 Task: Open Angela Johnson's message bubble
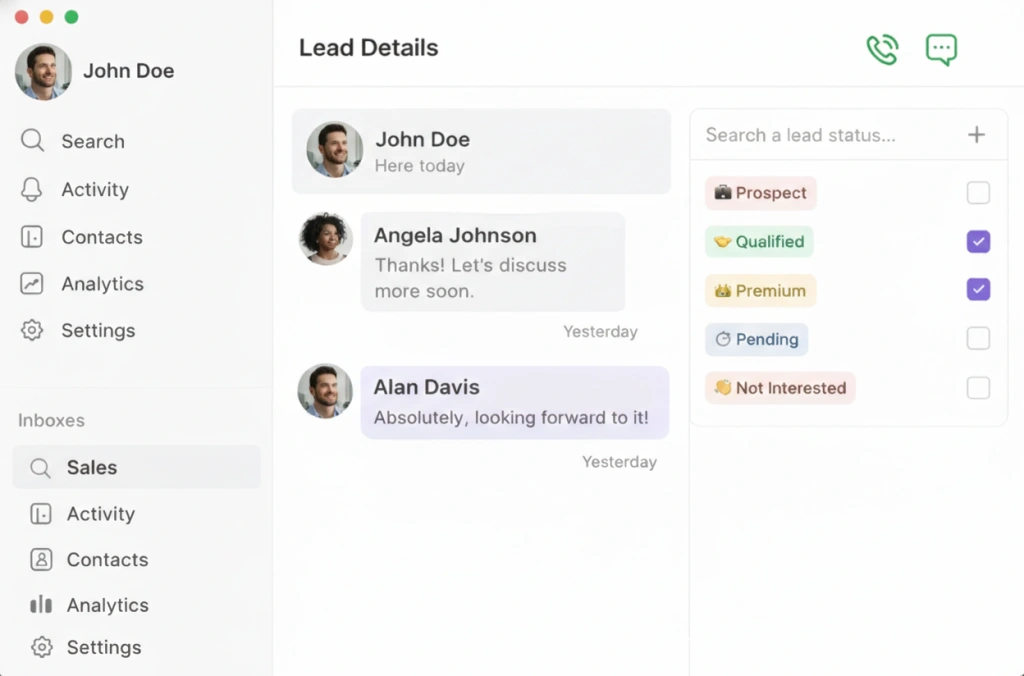tap(493, 261)
